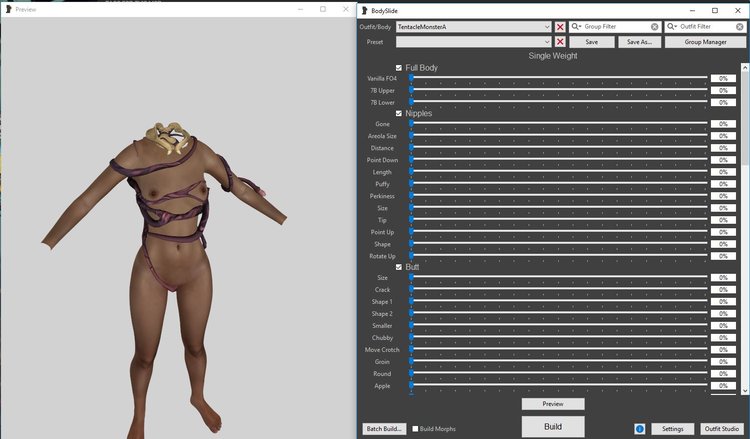The image size is (750, 439).
Task: Uncheck the Full Body category checkbox
Action: point(398,68)
